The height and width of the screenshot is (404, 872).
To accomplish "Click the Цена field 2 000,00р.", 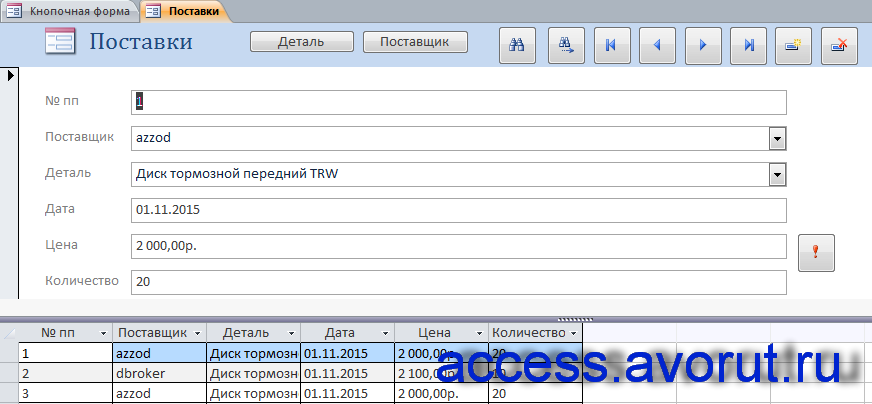I will click(x=459, y=247).
